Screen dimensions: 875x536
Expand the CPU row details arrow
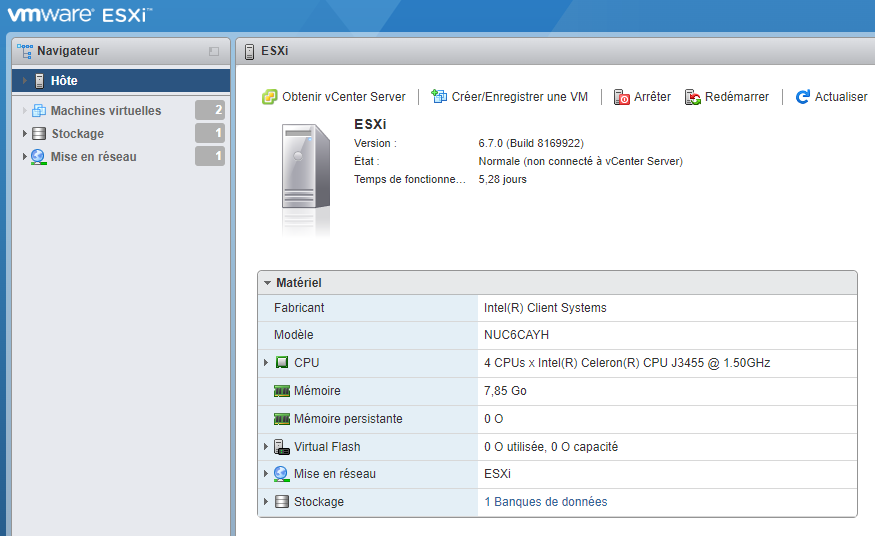click(x=266, y=363)
